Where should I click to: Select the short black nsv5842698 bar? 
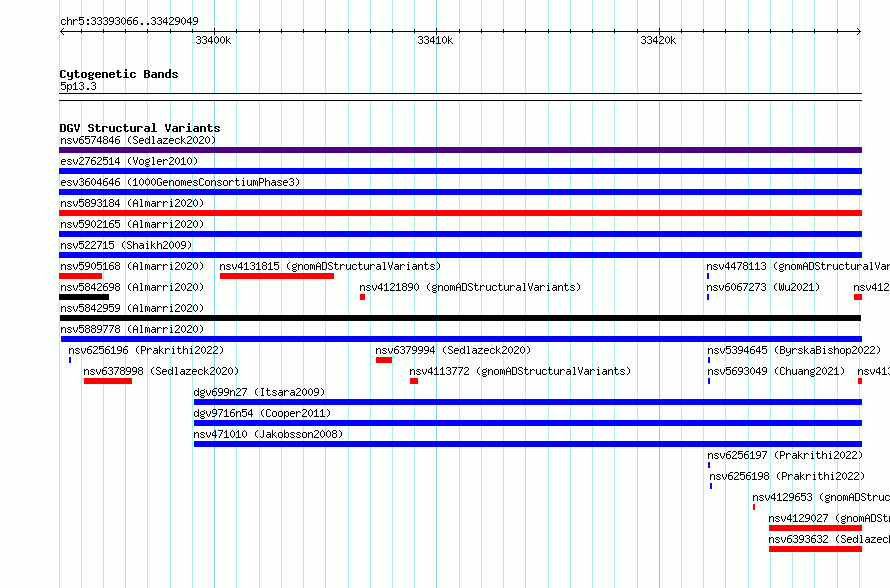coord(84,297)
